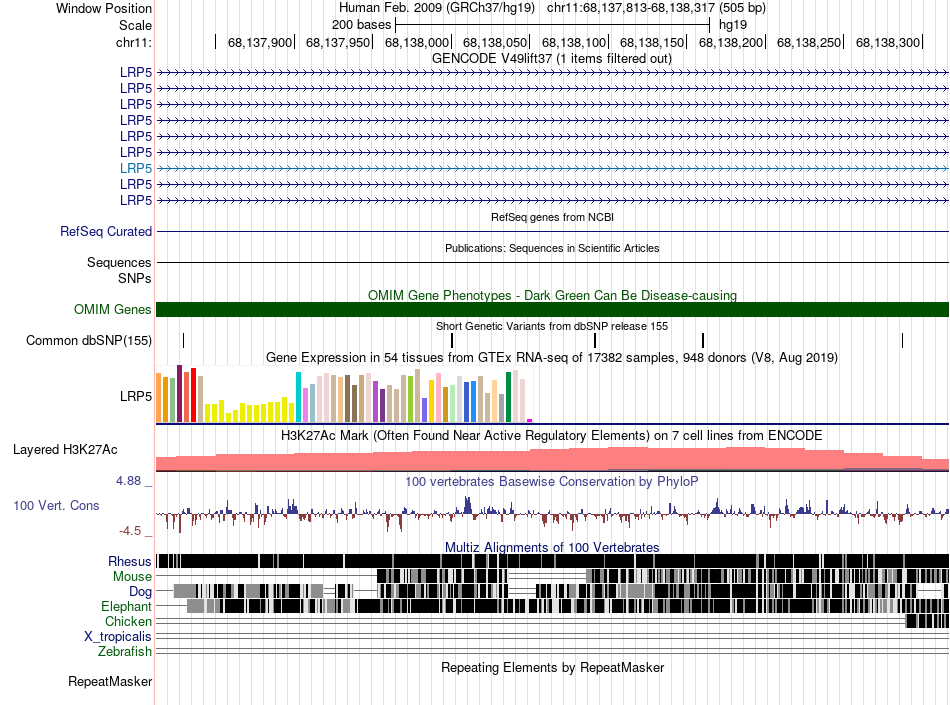Click the dbSNP tick below the 68,138,100 coordinate label
This screenshot has height=705, width=950.
click(595, 340)
